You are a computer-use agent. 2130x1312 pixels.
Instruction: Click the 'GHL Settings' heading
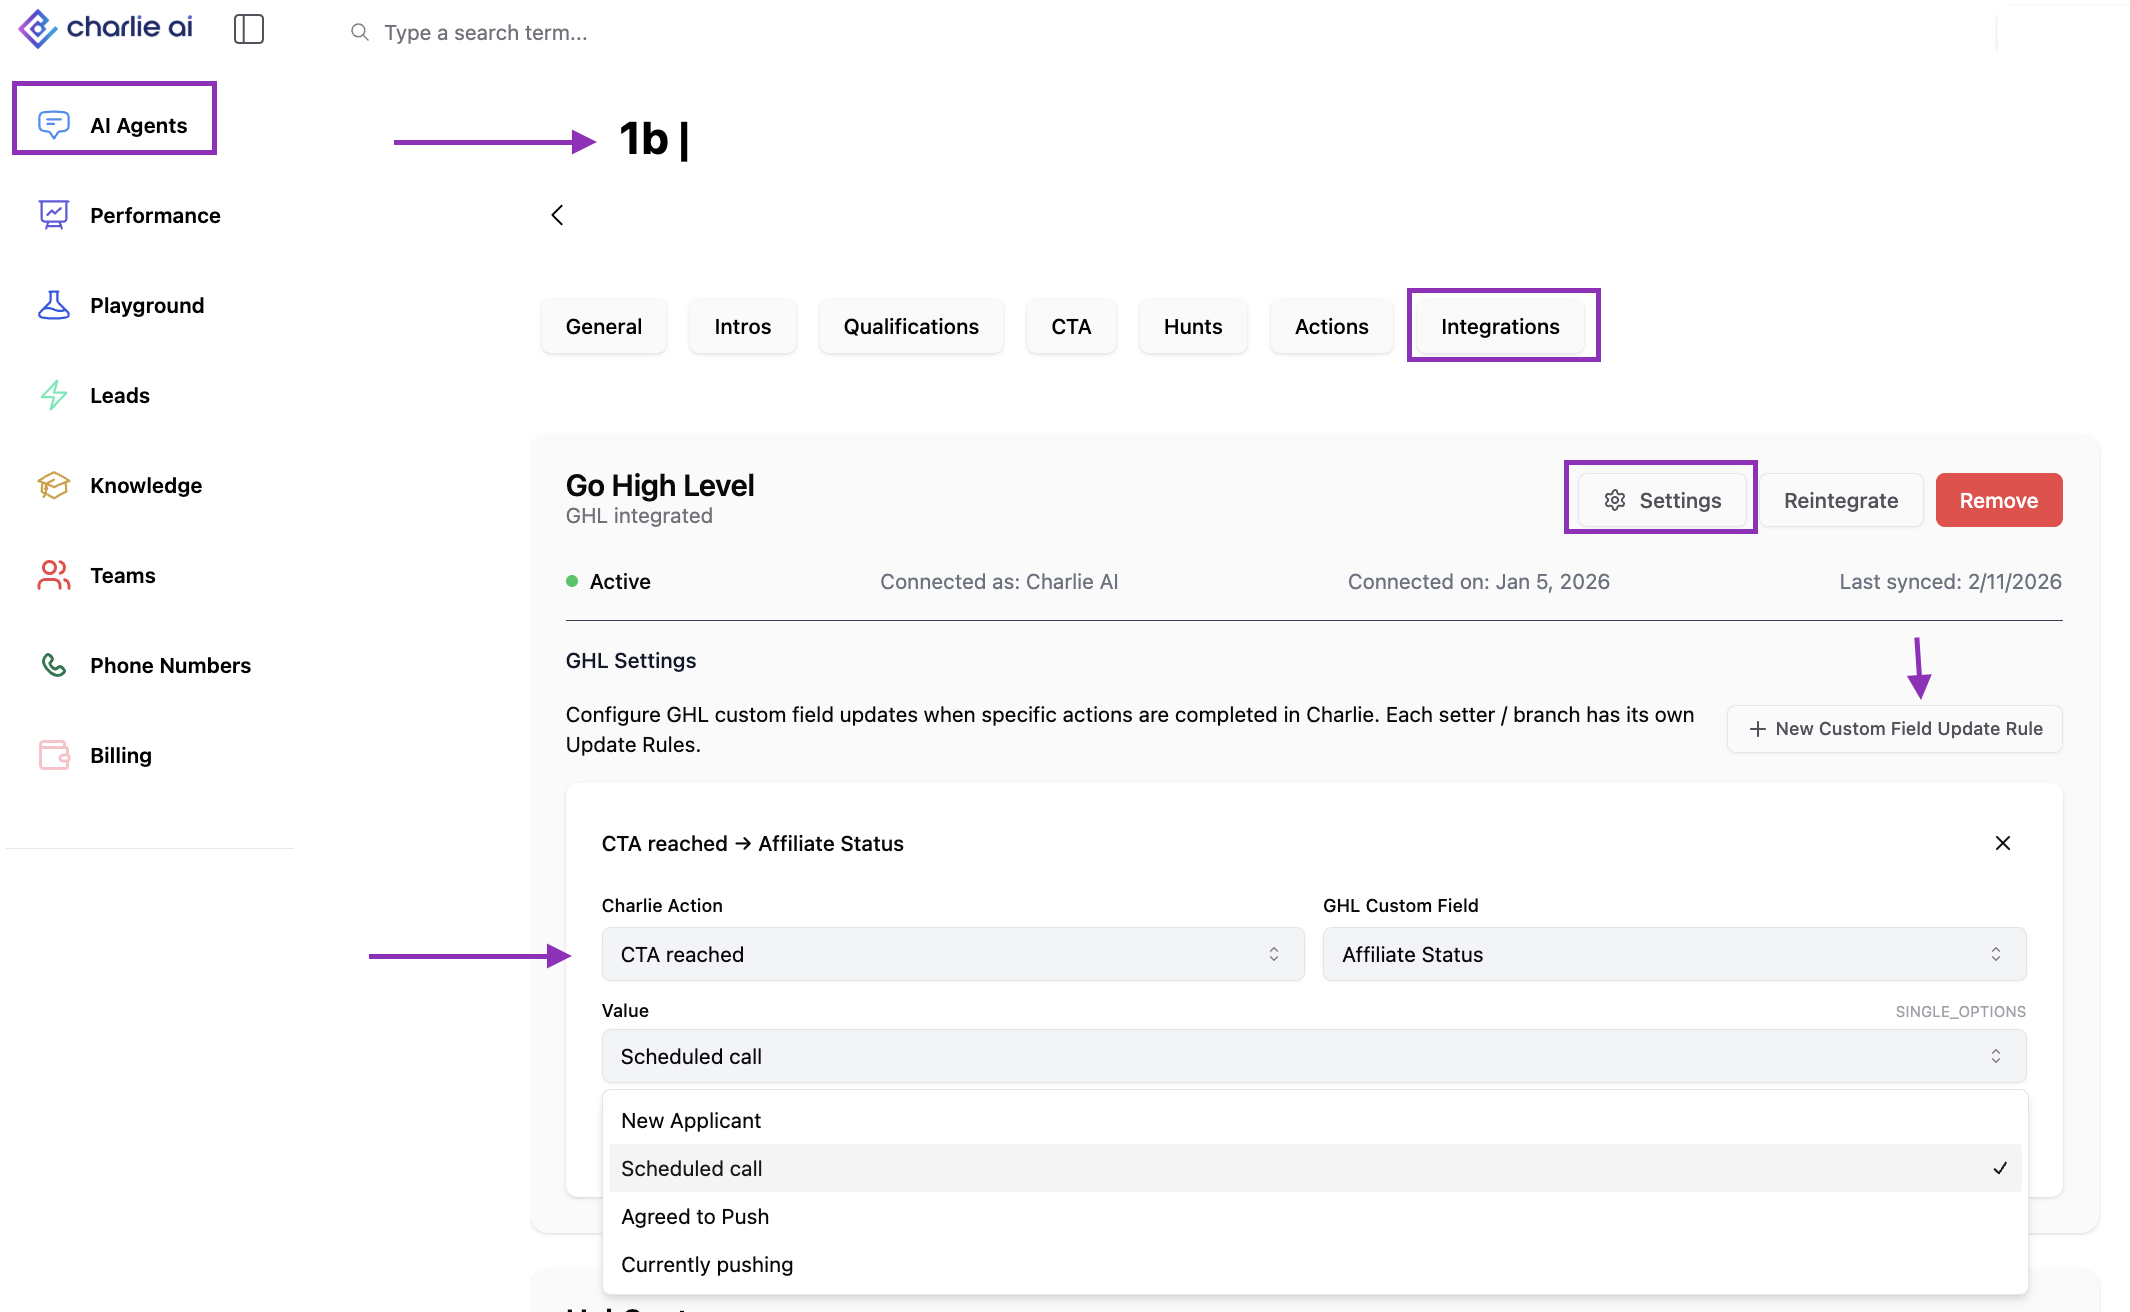631,660
